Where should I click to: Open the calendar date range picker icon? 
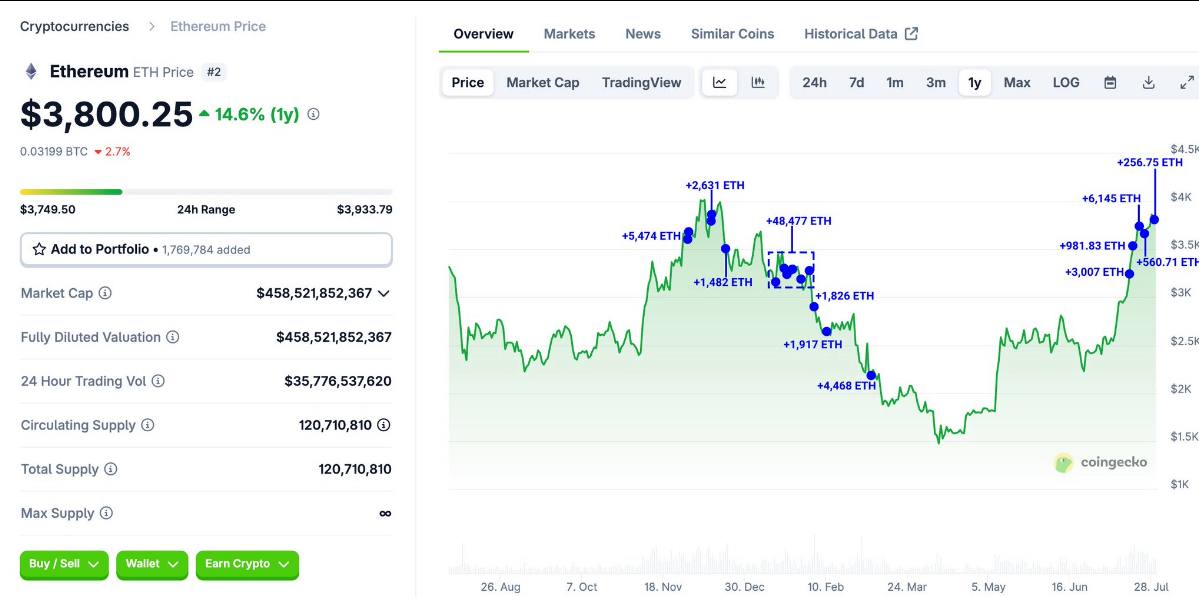click(1110, 83)
